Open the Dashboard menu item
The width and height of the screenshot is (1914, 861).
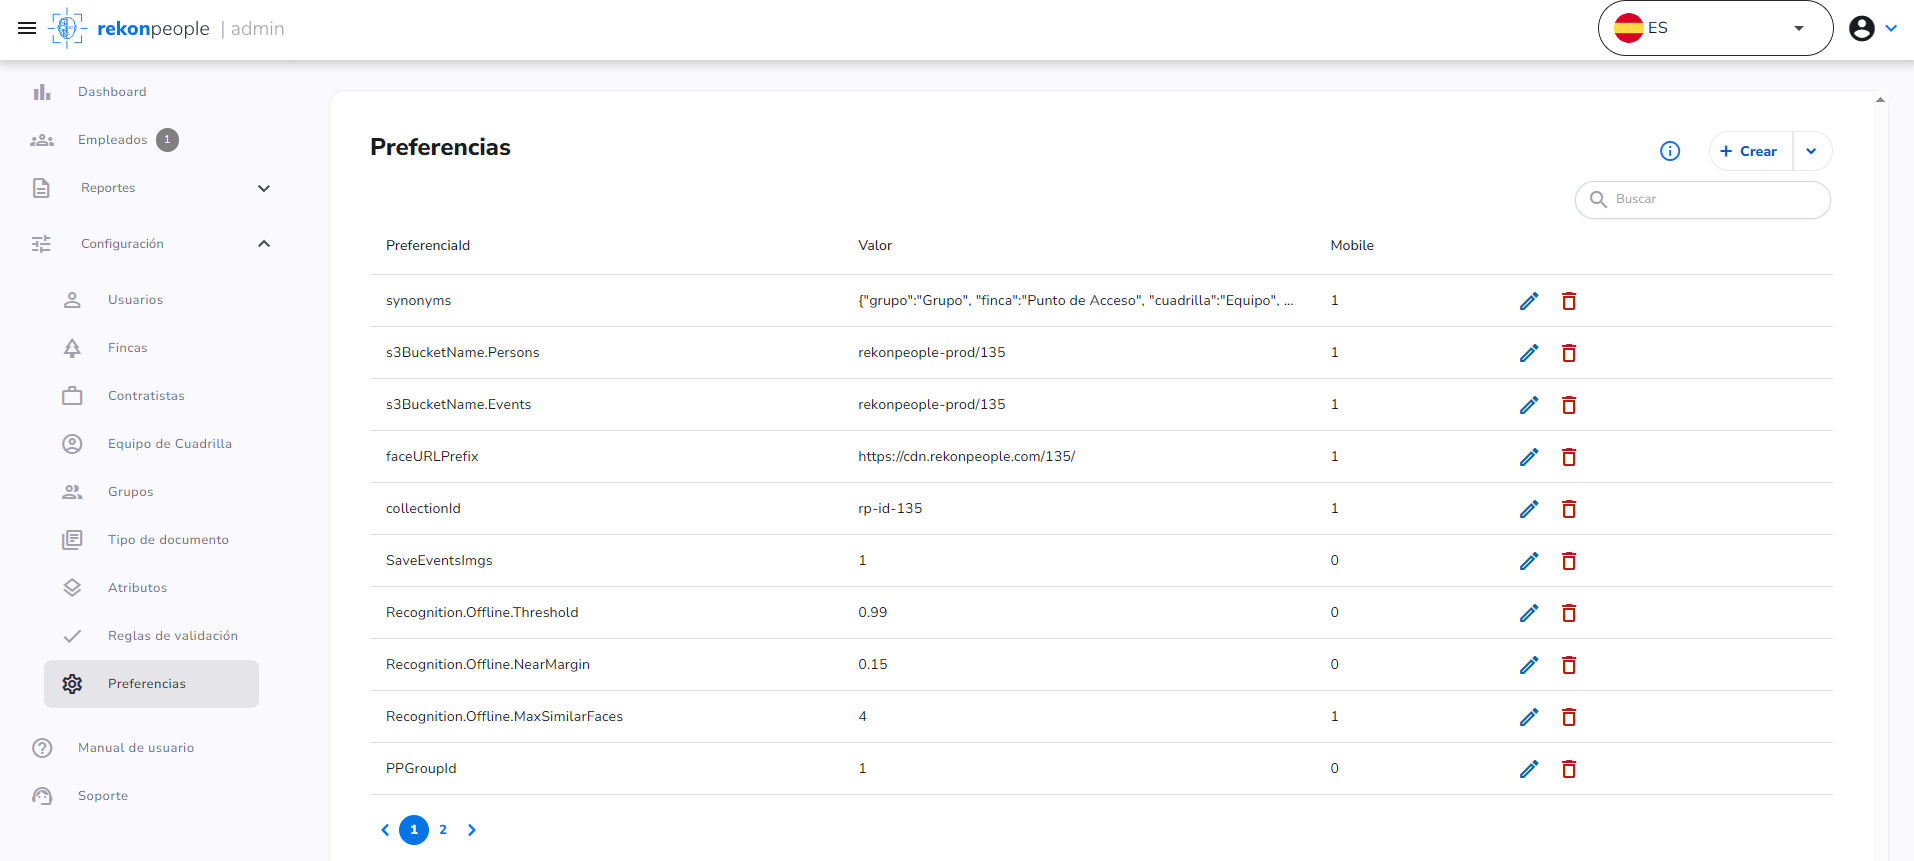click(112, 92)
